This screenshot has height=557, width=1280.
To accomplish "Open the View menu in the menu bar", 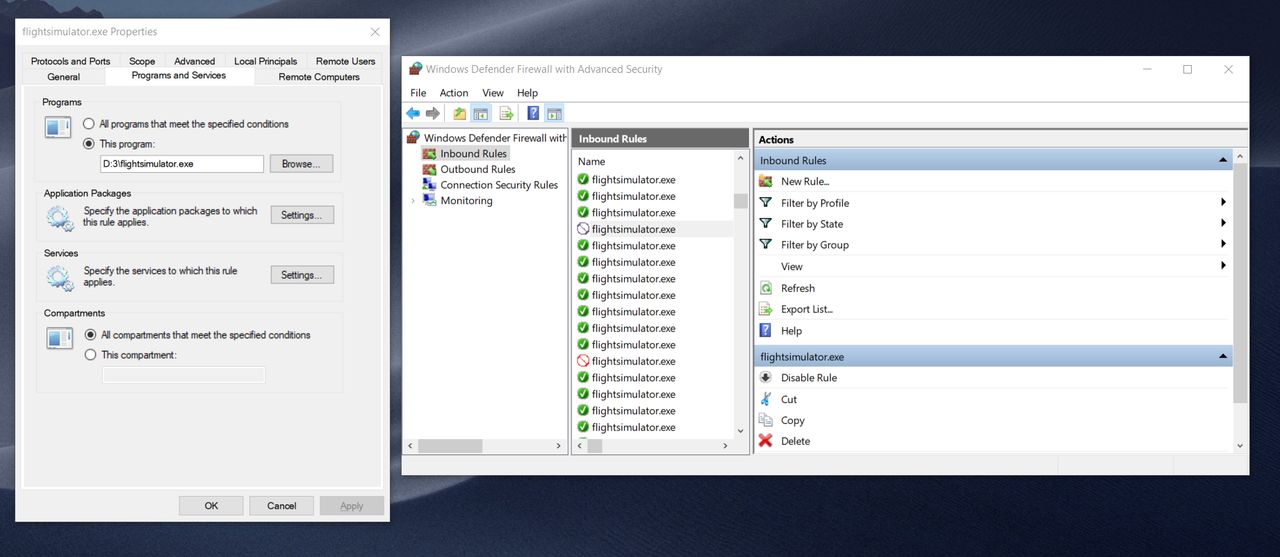I will [x=493, y=93].
